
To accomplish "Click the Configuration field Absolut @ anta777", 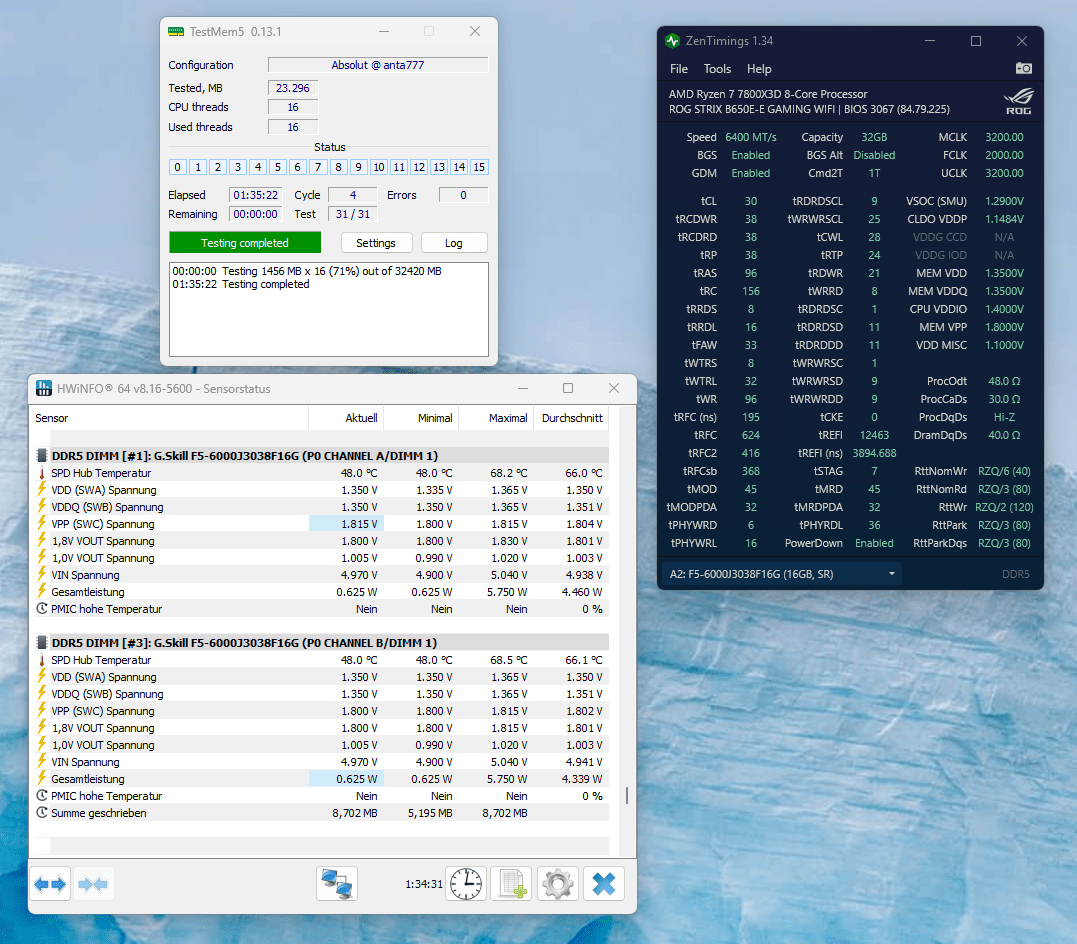I will pyautogui.click(x=378, y=65).
